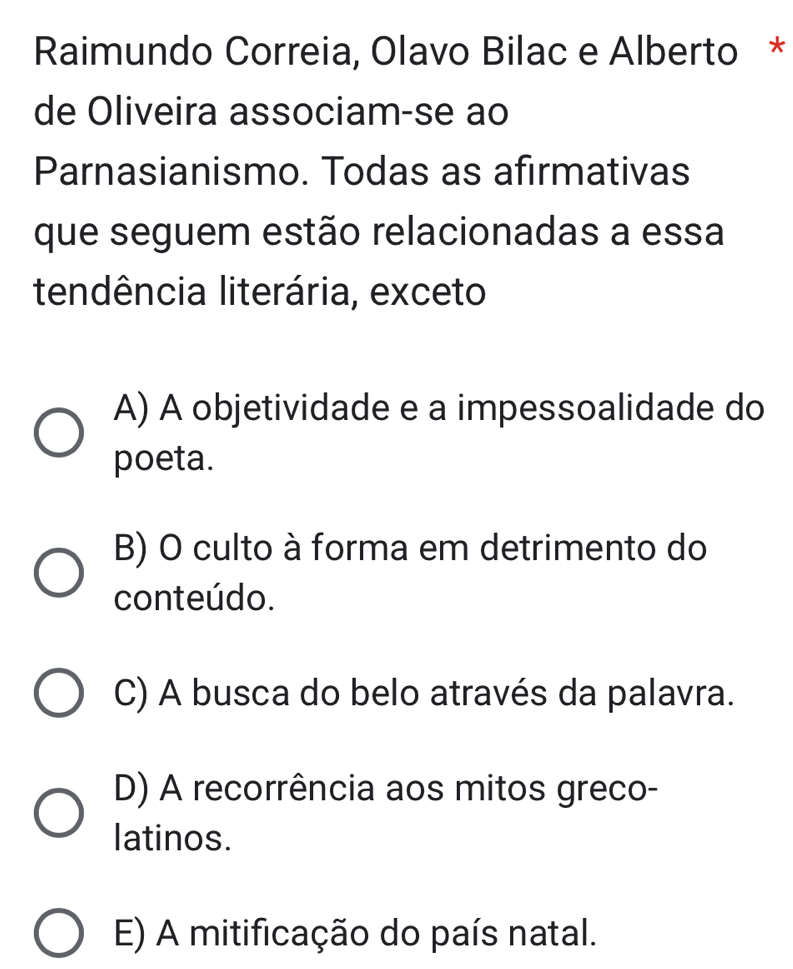Select the radio button for option A
The image size is (793, 969).
coord(59,434)
